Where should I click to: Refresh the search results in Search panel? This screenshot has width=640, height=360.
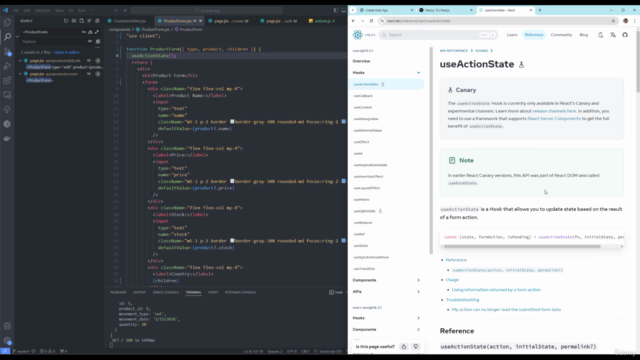[66, 21]
